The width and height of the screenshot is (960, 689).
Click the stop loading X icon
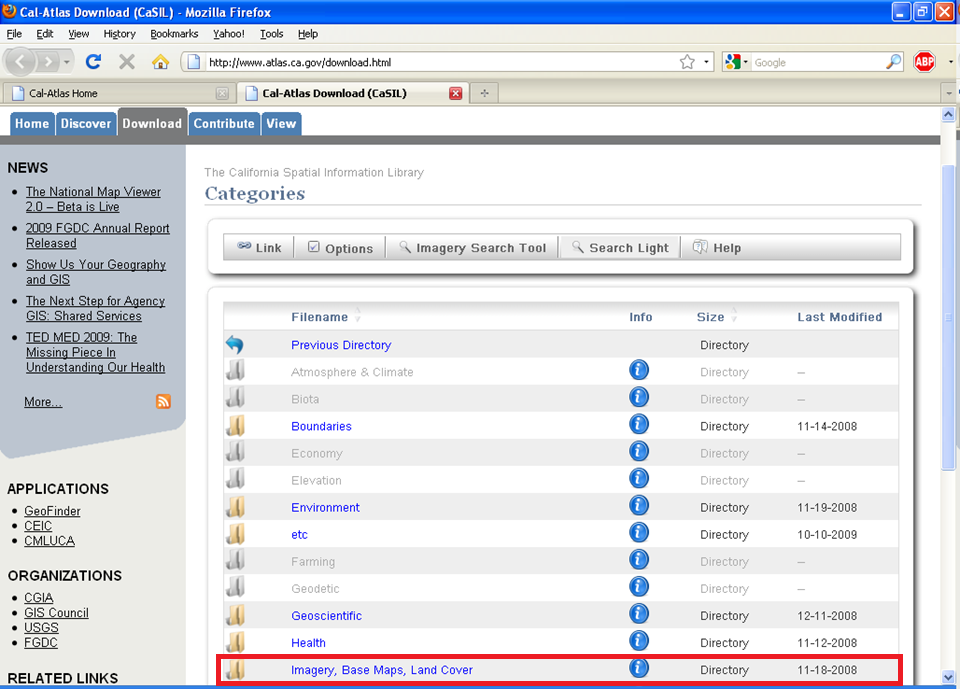coord(127,62)
